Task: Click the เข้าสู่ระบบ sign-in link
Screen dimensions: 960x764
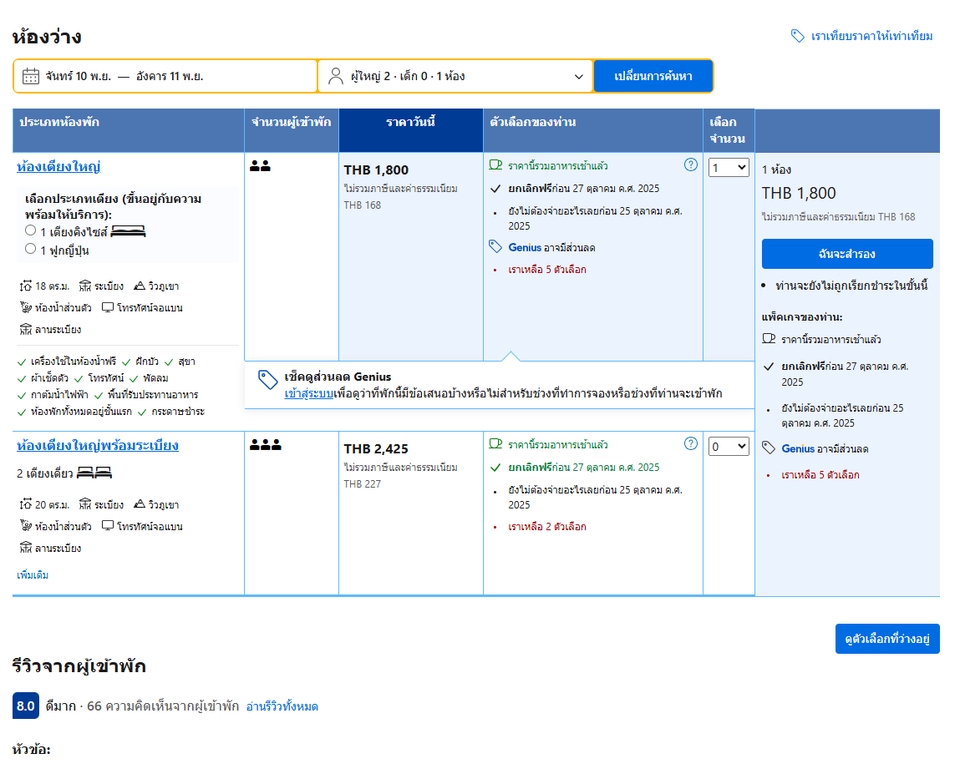Action: (x=308, y=394)
